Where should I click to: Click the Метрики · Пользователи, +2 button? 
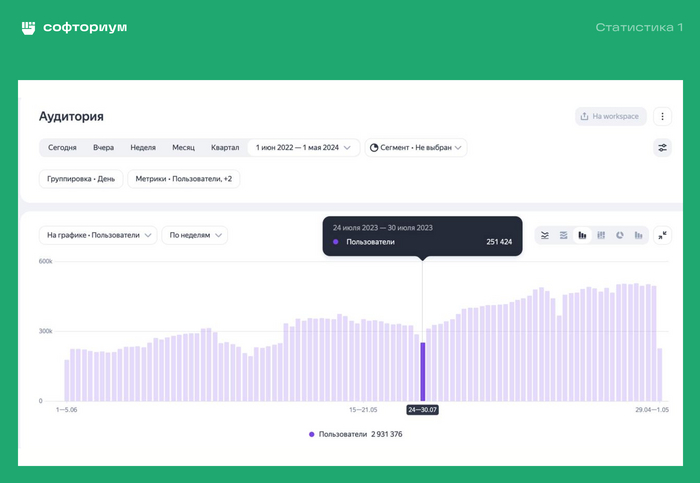[183, 179]
